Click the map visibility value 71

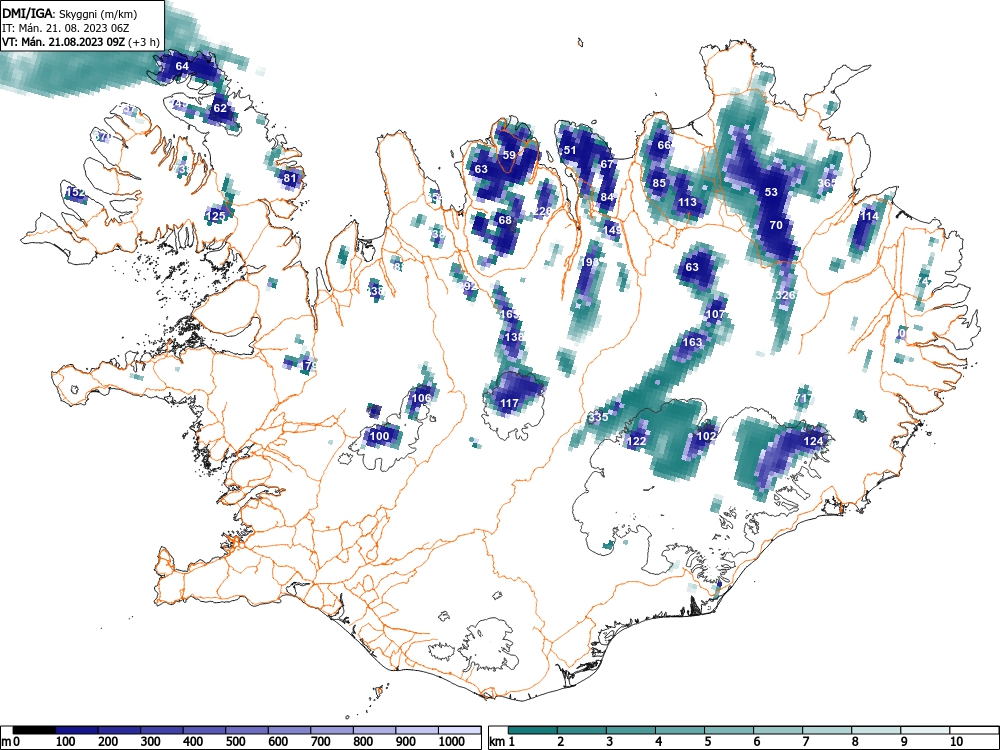tap(802, 399)
